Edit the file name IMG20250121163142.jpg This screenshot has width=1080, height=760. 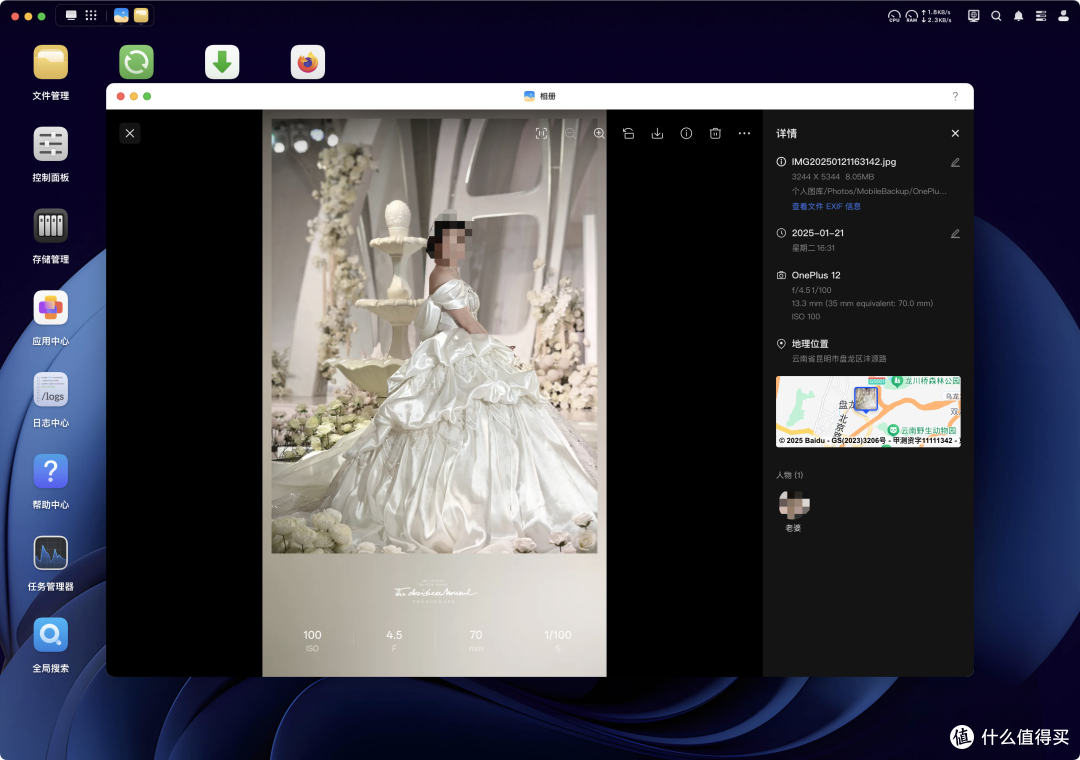click(955, 163)
